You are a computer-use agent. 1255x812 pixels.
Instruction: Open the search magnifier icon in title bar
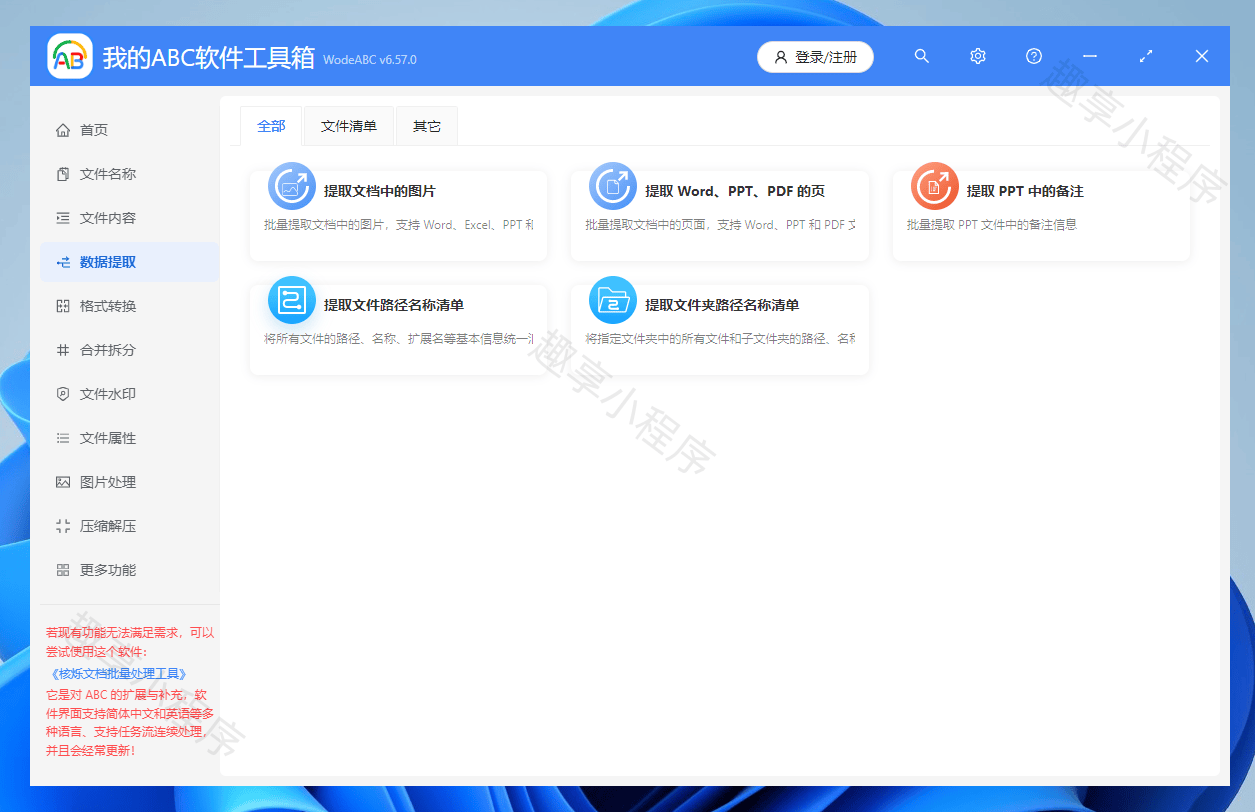[x=922, y=56]
